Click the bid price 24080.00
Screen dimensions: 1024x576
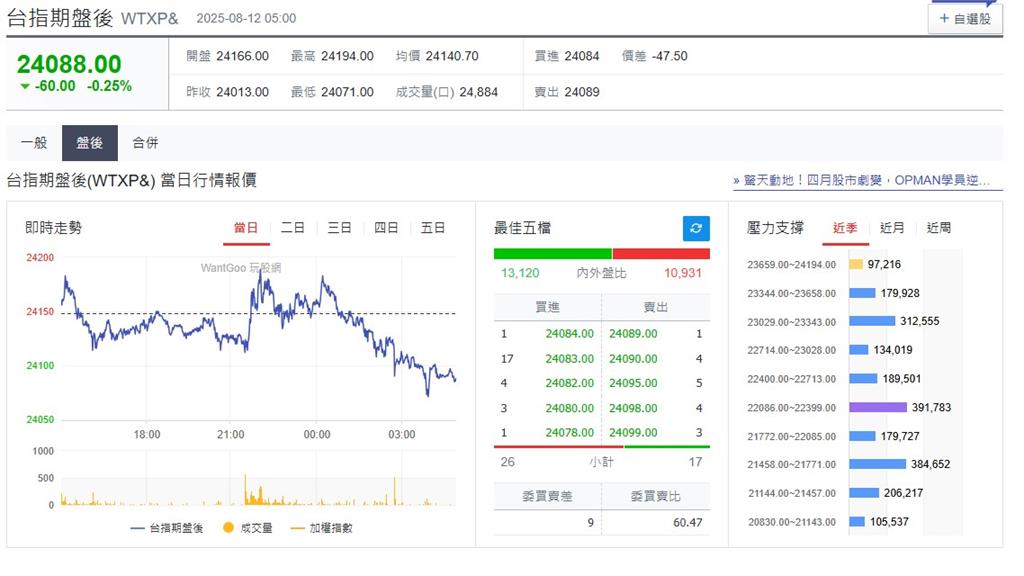click(569, 408)
